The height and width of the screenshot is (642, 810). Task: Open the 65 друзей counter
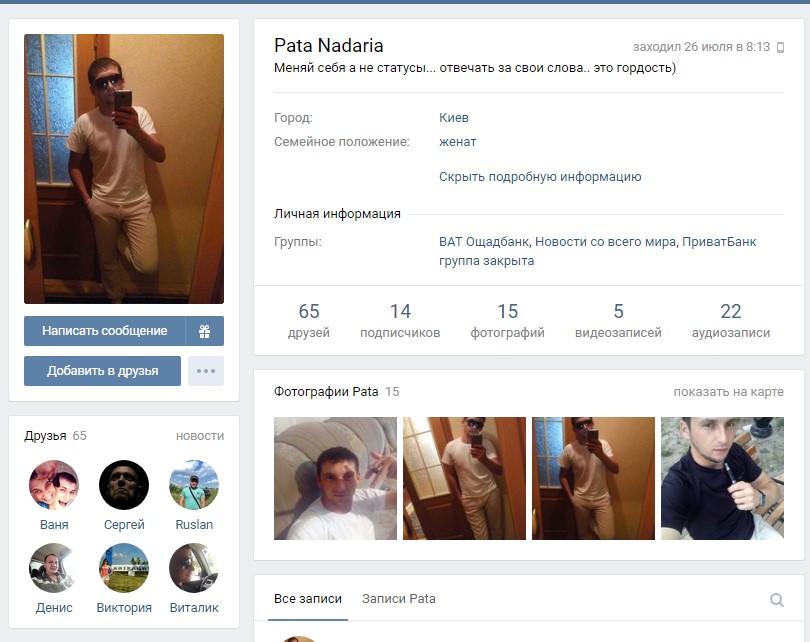(x=308, y=320)
